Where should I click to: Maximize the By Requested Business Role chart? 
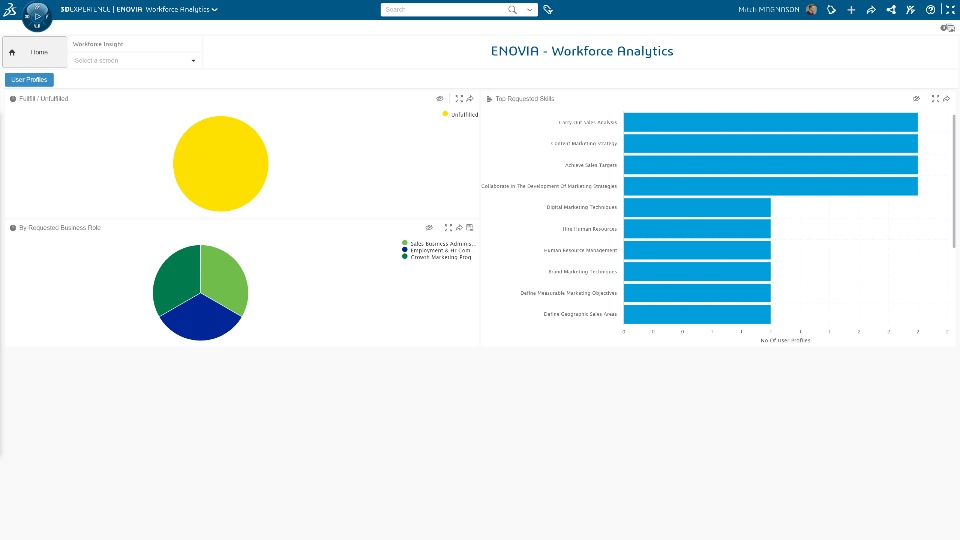pos(448,228)
